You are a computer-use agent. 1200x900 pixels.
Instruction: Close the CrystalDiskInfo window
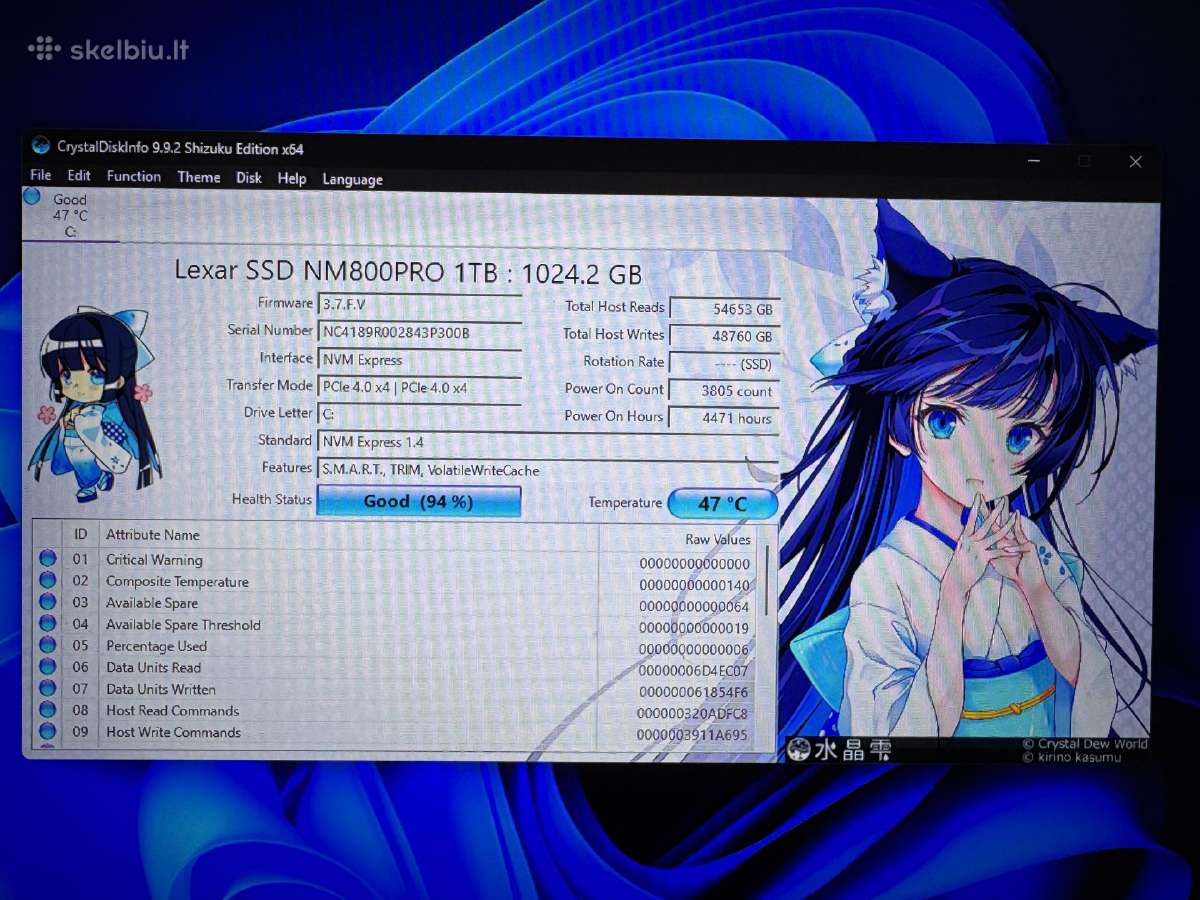pos(1135,162)
